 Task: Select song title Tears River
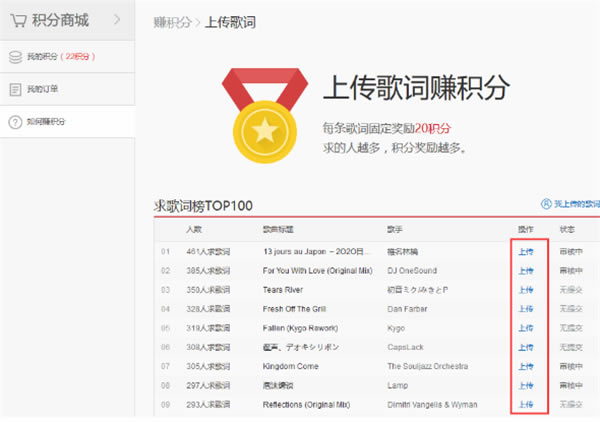pos(283,290)
